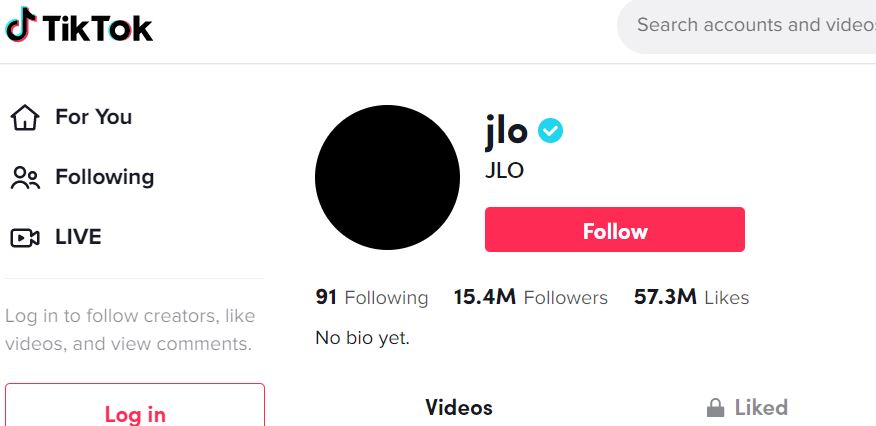Click the Following people icon in sidebar
876x426 pixels.
[25, 178]
